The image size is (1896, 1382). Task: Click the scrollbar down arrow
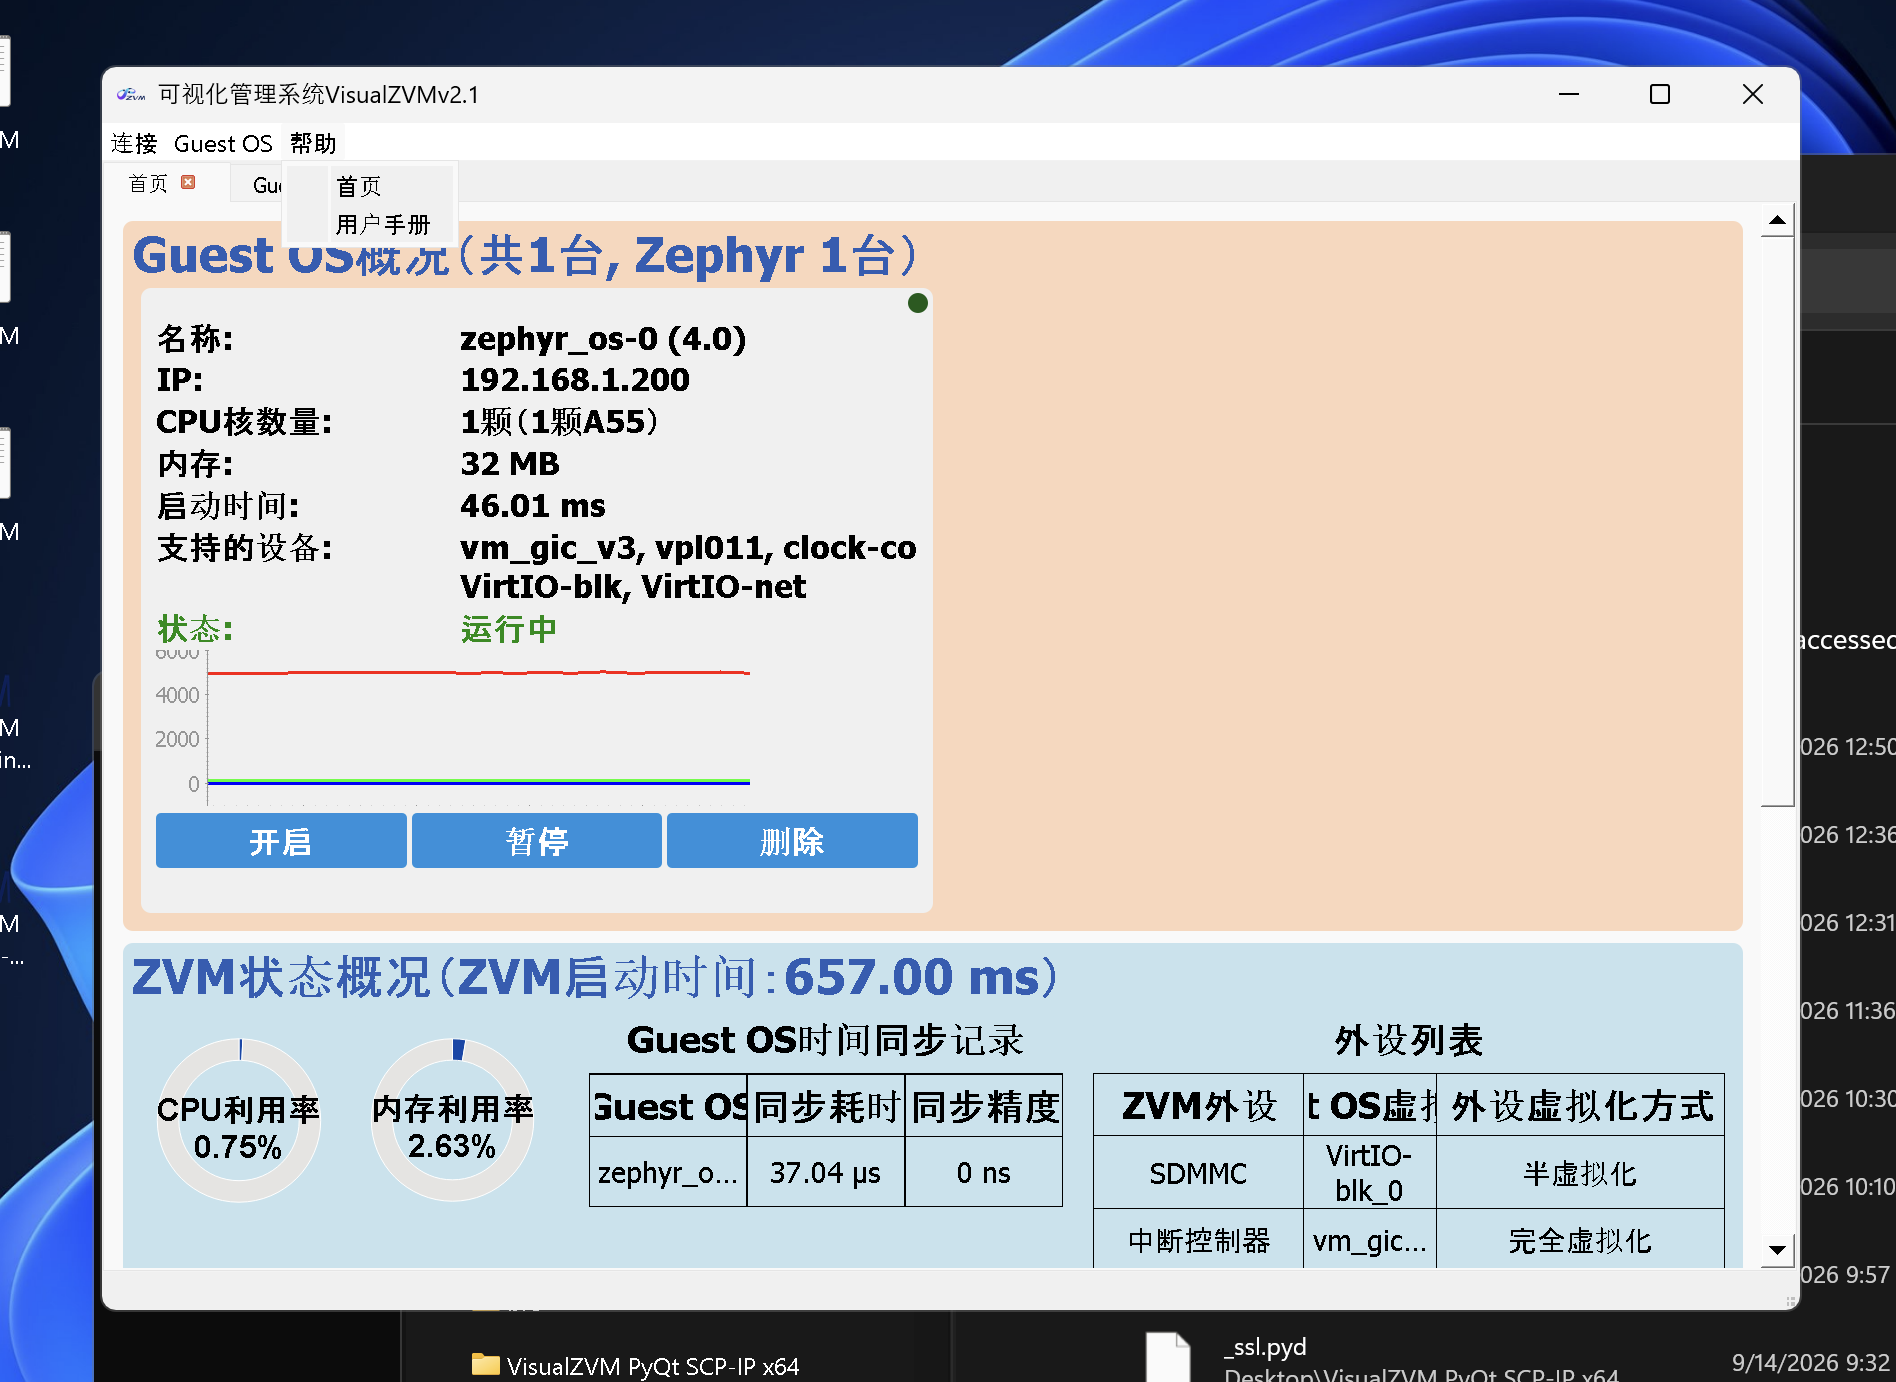coord(1777,1250)
